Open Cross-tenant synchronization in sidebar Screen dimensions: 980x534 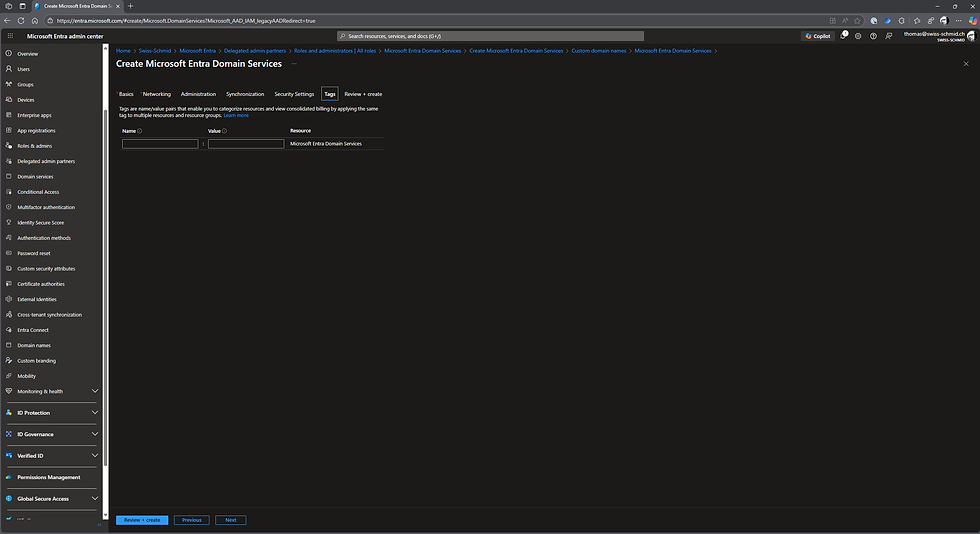(x=49, y=315)
